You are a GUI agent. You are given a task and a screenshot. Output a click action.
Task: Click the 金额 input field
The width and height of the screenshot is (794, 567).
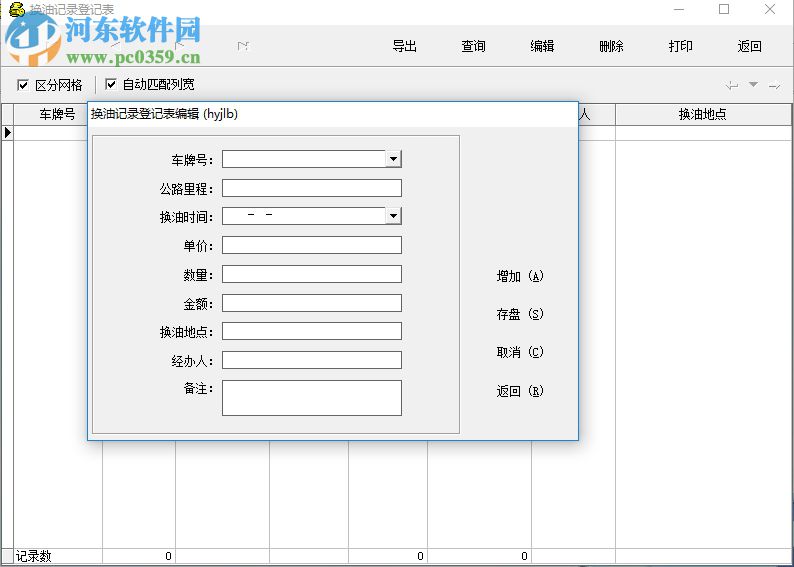click(x=312, y=303)
